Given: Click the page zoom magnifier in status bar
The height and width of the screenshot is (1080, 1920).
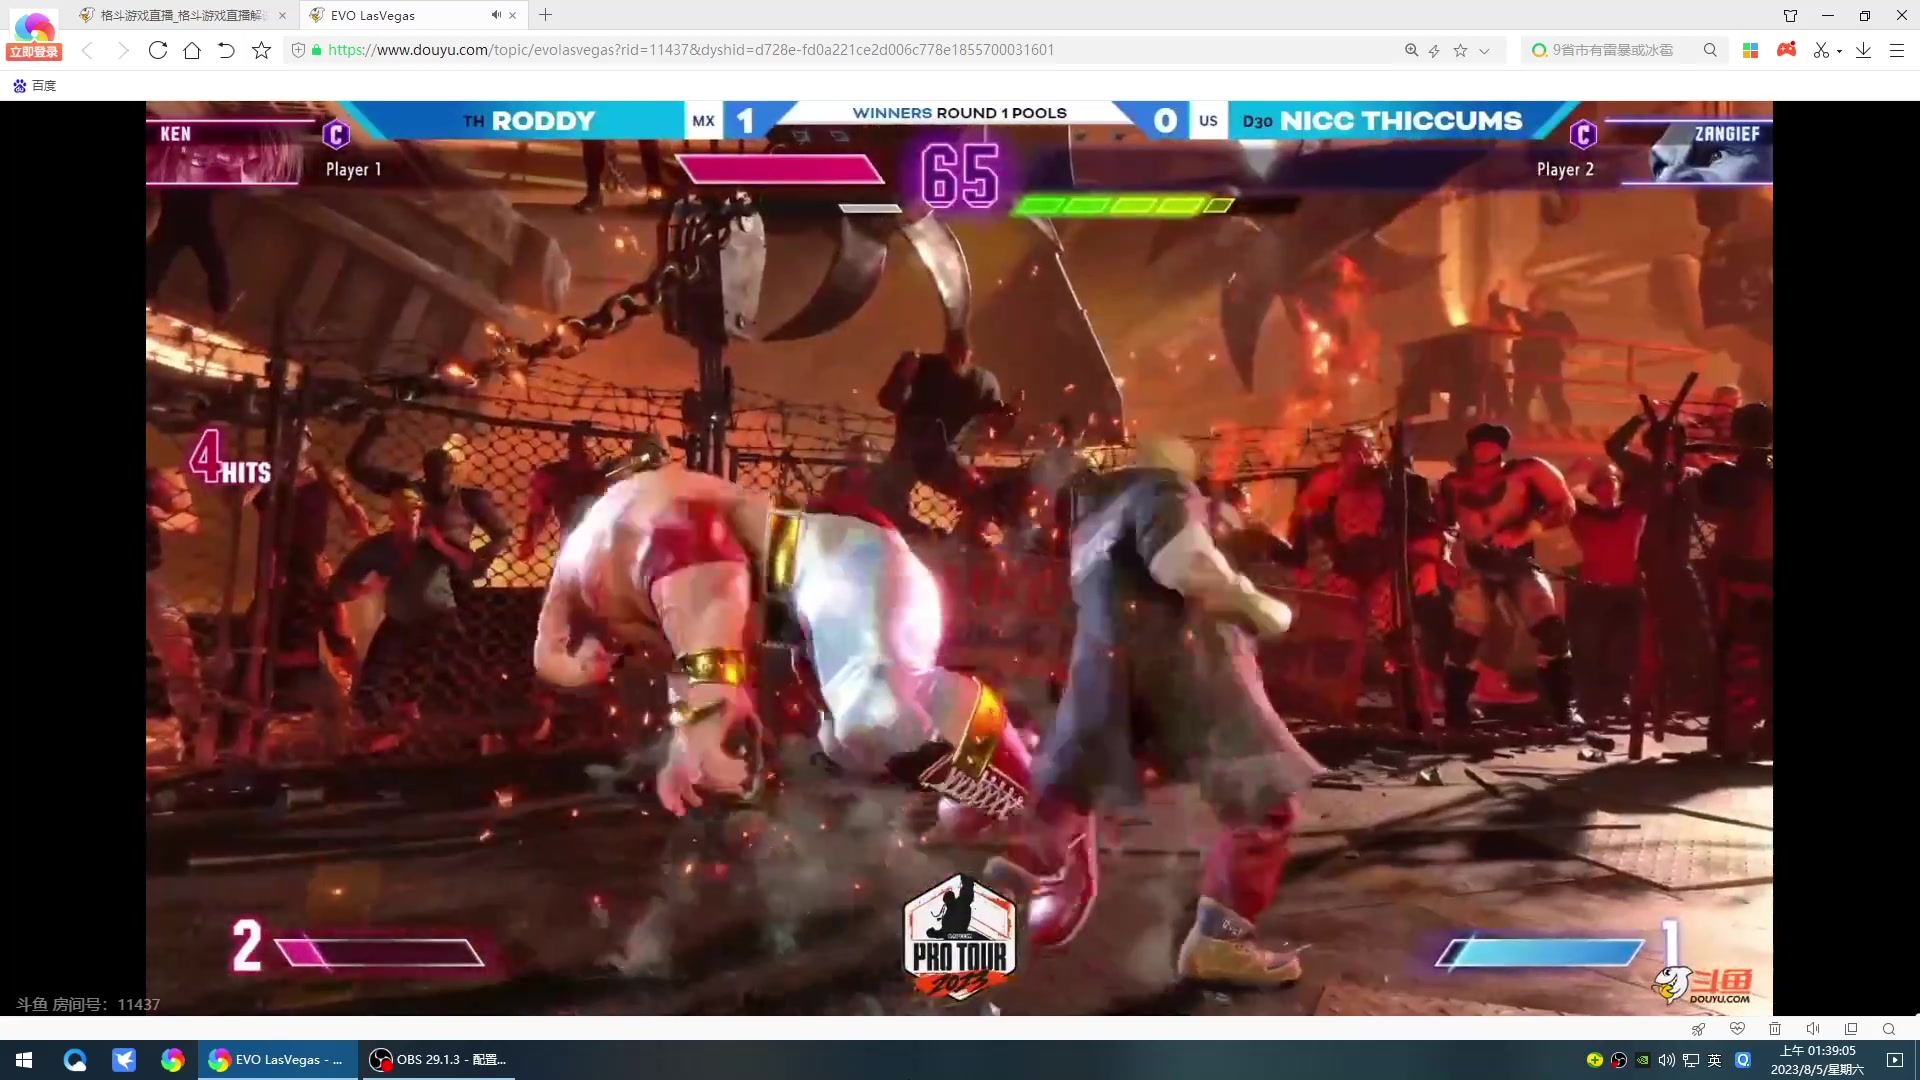Looking at the screenshot, I should pos(1889,1029).
